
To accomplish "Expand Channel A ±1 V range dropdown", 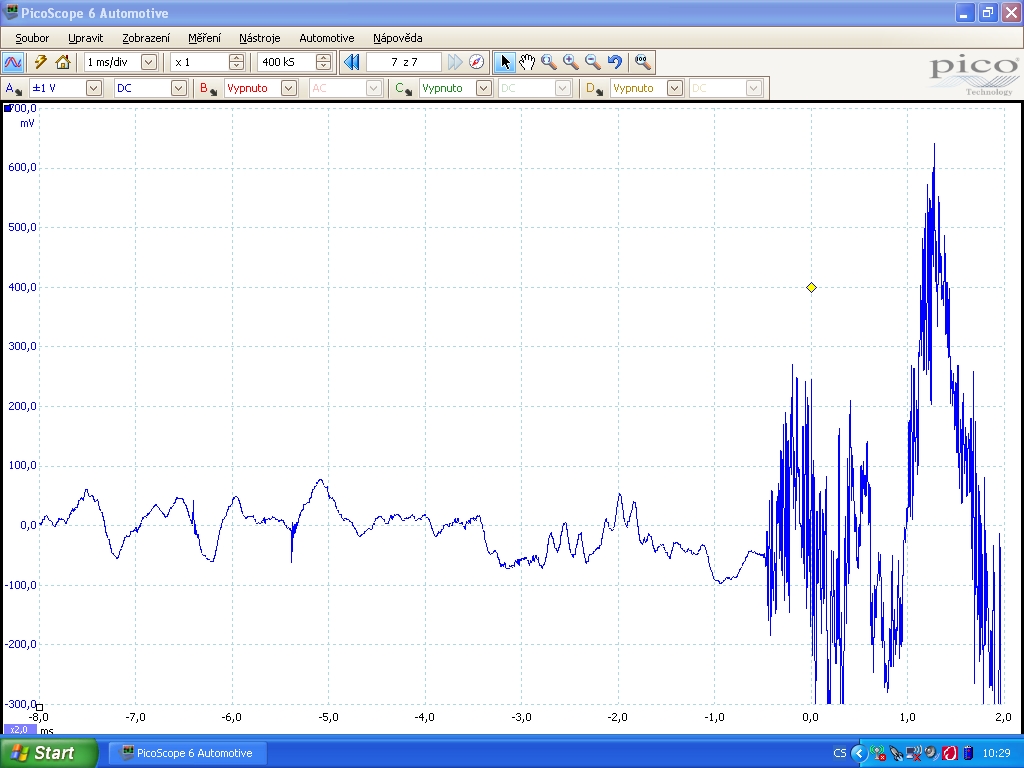I will coord(93,88).
